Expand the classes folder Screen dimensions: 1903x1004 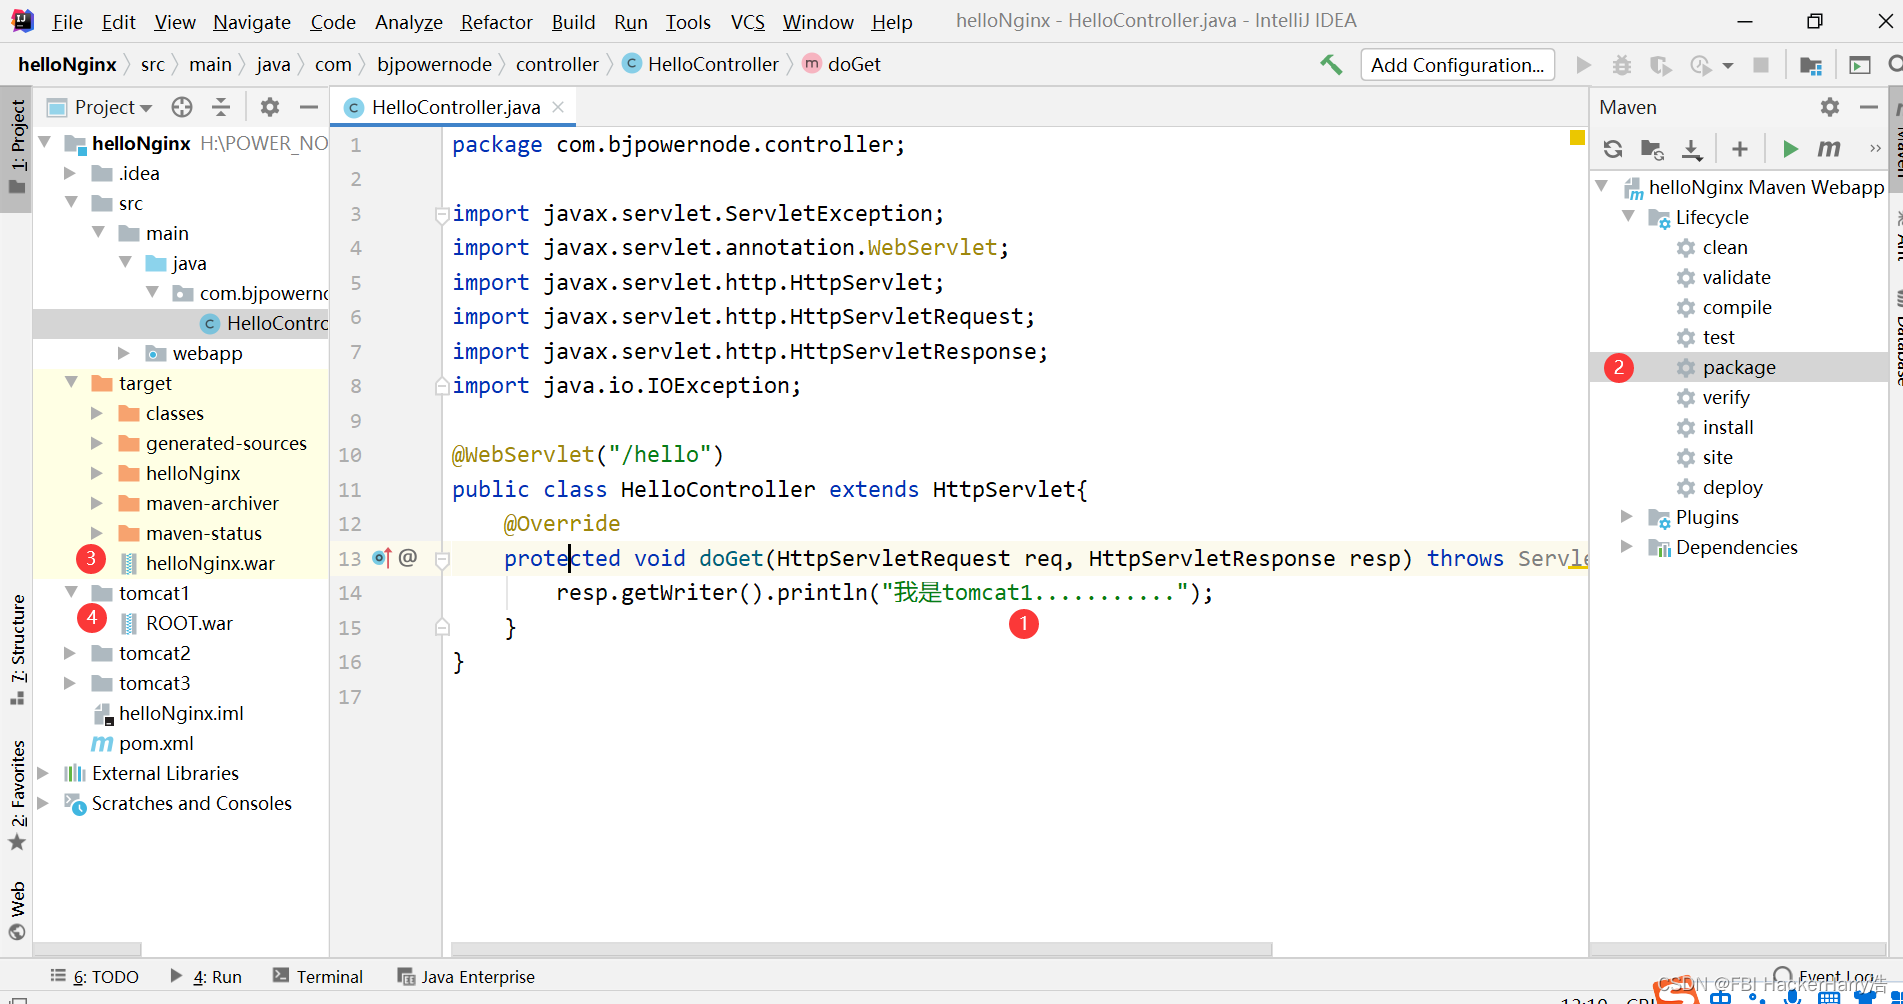click(97, 413)
